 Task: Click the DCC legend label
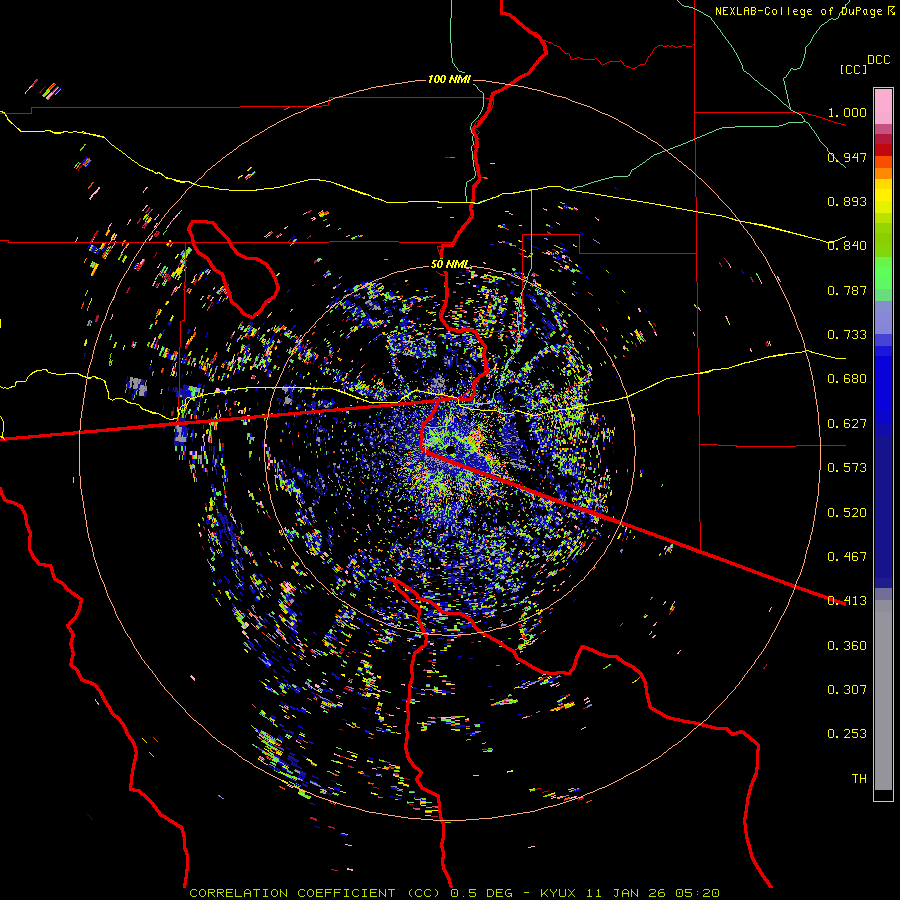point(878,60)
